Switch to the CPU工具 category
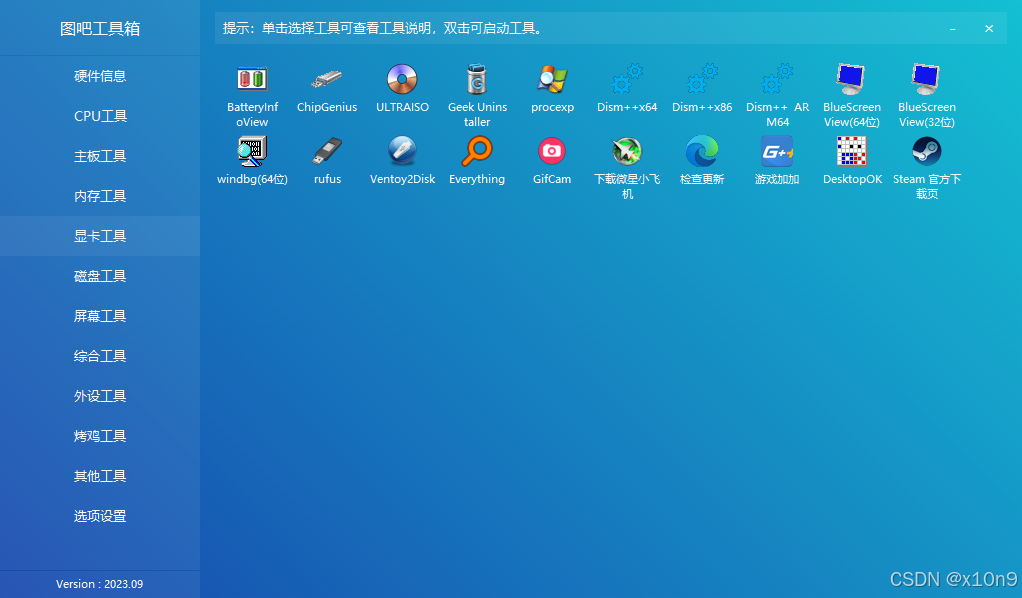The width and height of the screenshot is (1022, 598). [100, 116]
